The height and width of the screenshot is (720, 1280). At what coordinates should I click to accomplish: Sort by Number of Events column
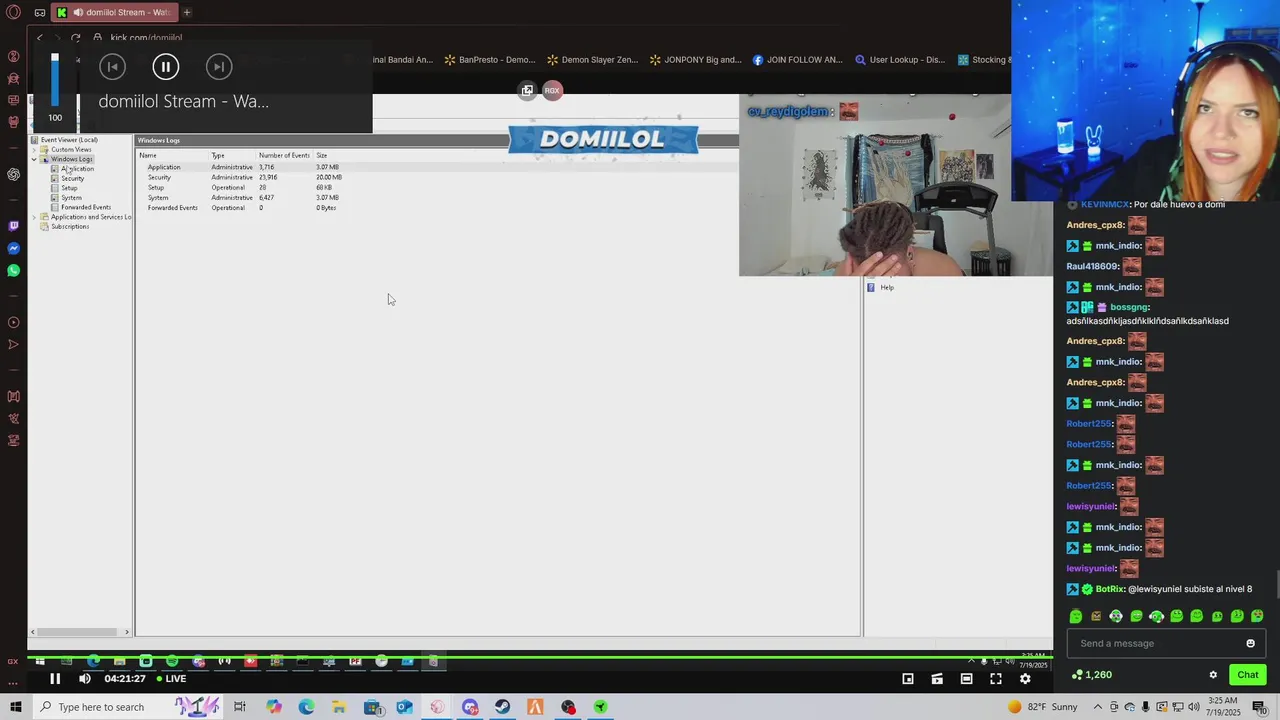[284, 155]
